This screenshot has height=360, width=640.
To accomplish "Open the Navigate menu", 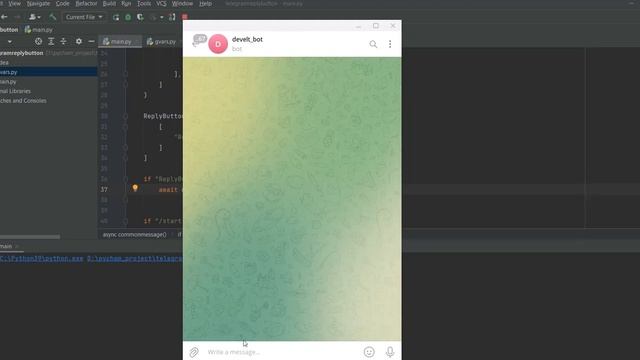I will (x=38, y=3).
